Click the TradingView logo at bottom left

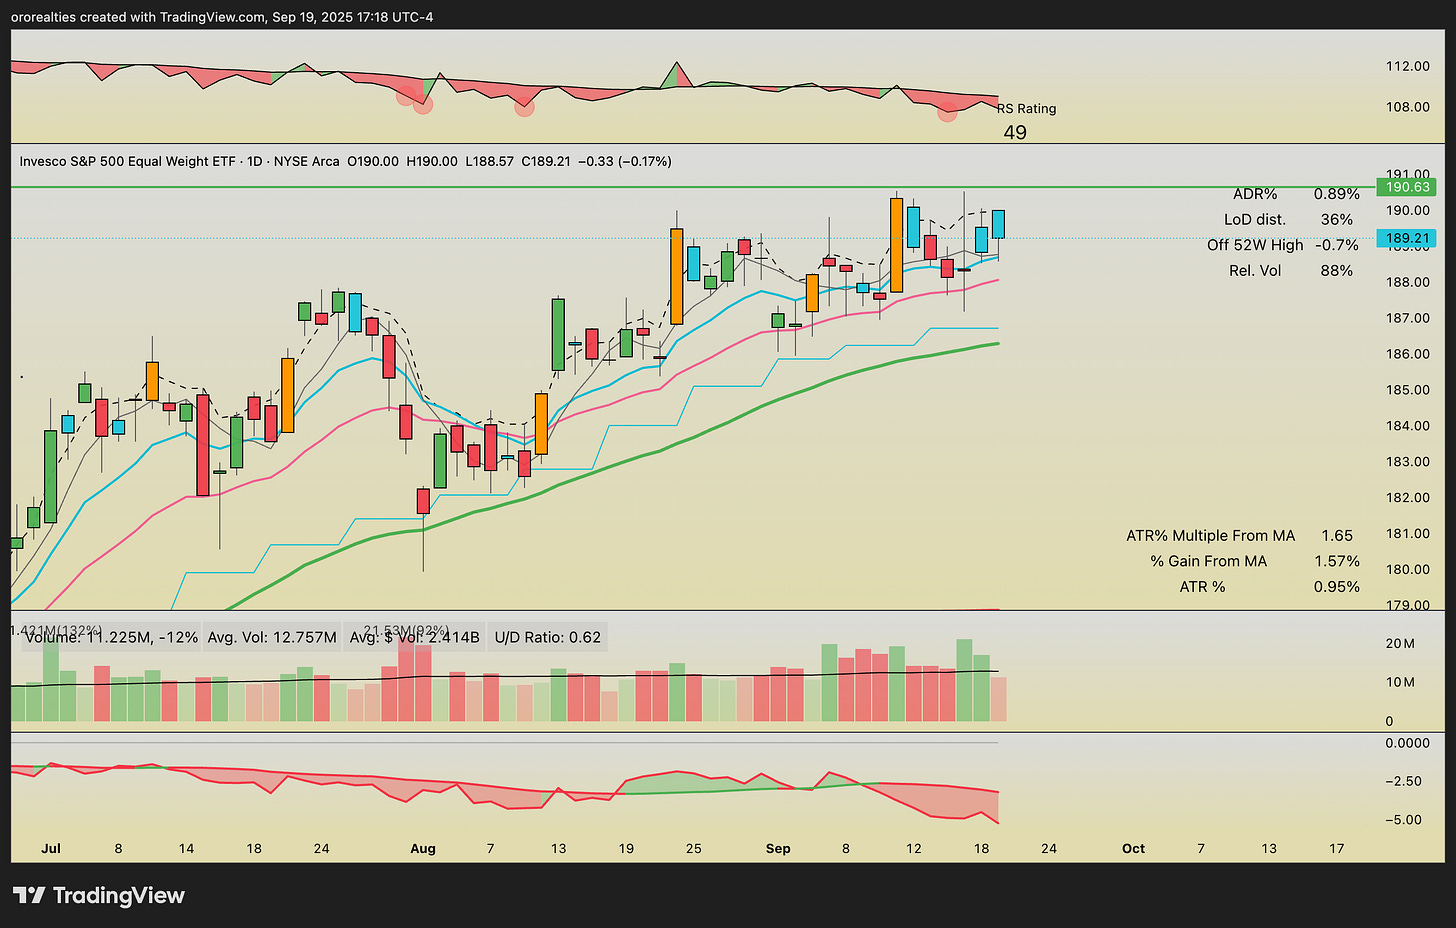[98, 895]
